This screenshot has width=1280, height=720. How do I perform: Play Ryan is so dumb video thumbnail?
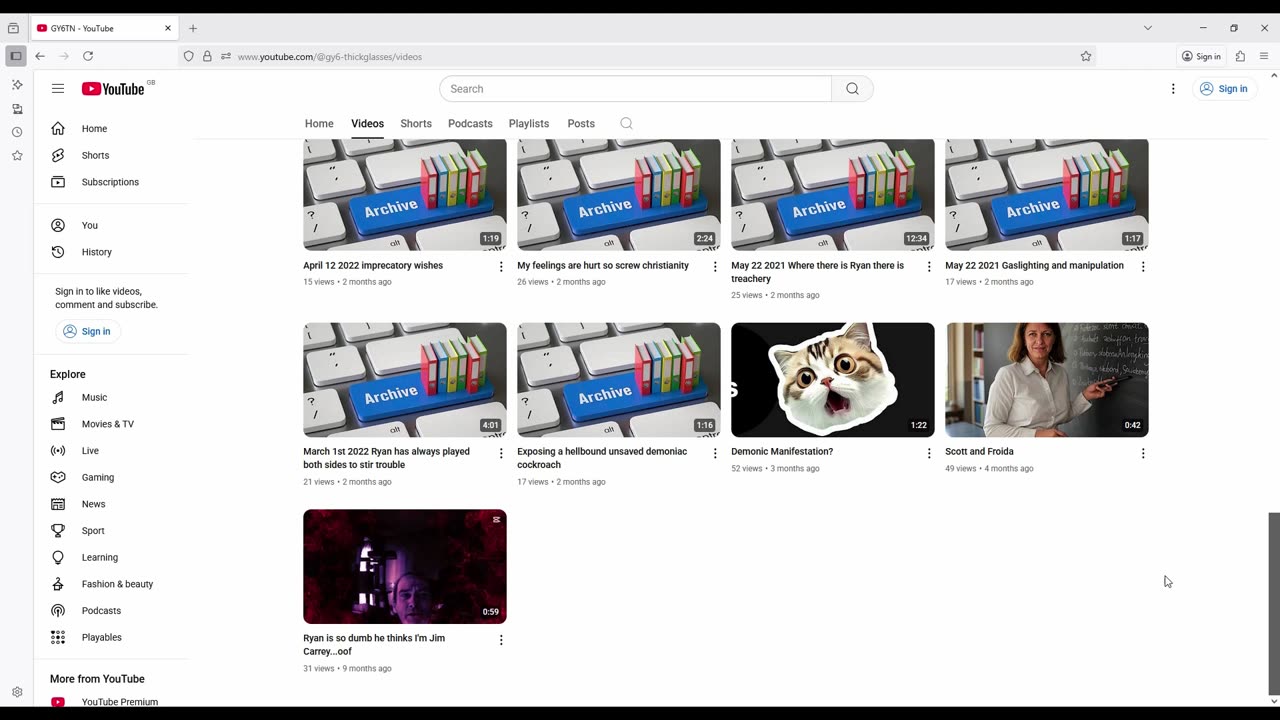click(405, 567)
